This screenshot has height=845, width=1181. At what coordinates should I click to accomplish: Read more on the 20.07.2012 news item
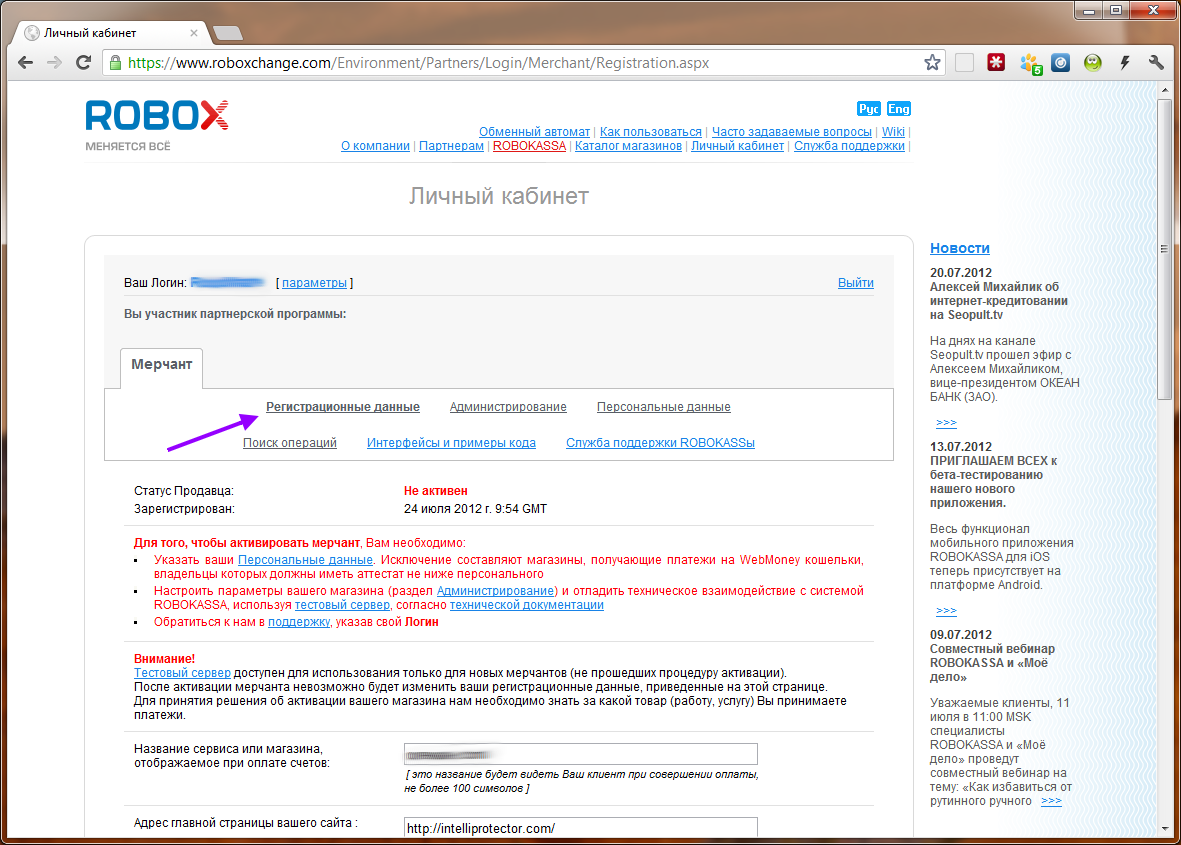point(946,422)
